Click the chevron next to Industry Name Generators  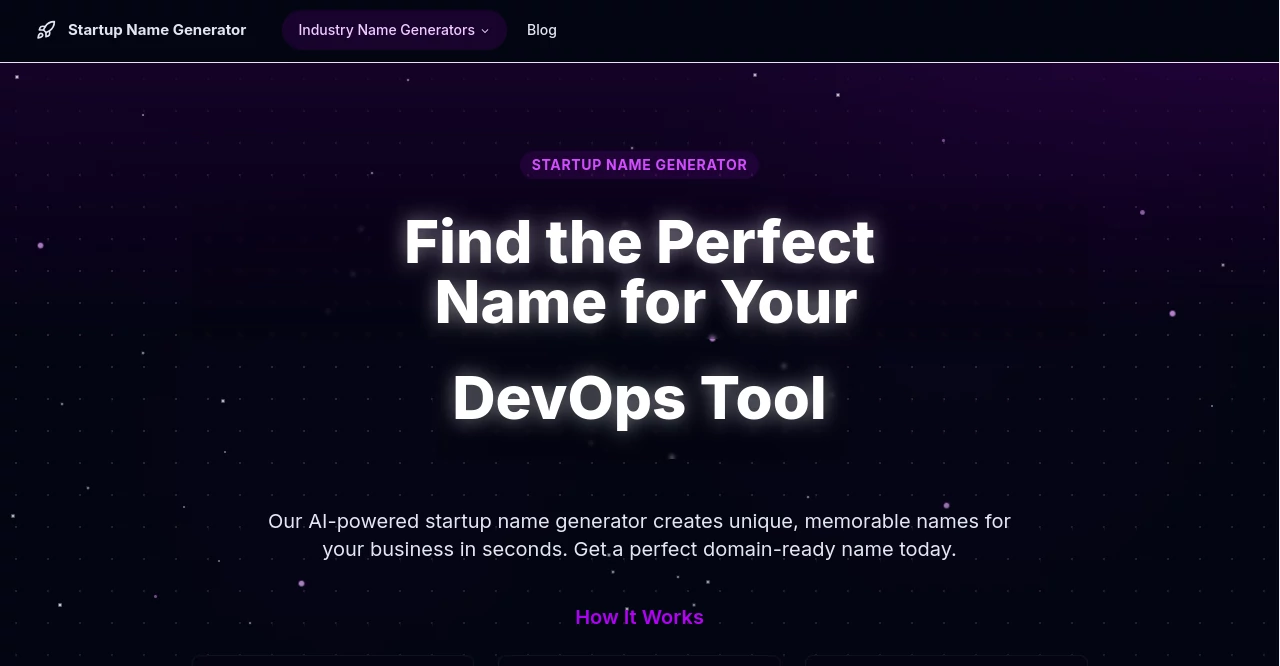tap(485, 31)
